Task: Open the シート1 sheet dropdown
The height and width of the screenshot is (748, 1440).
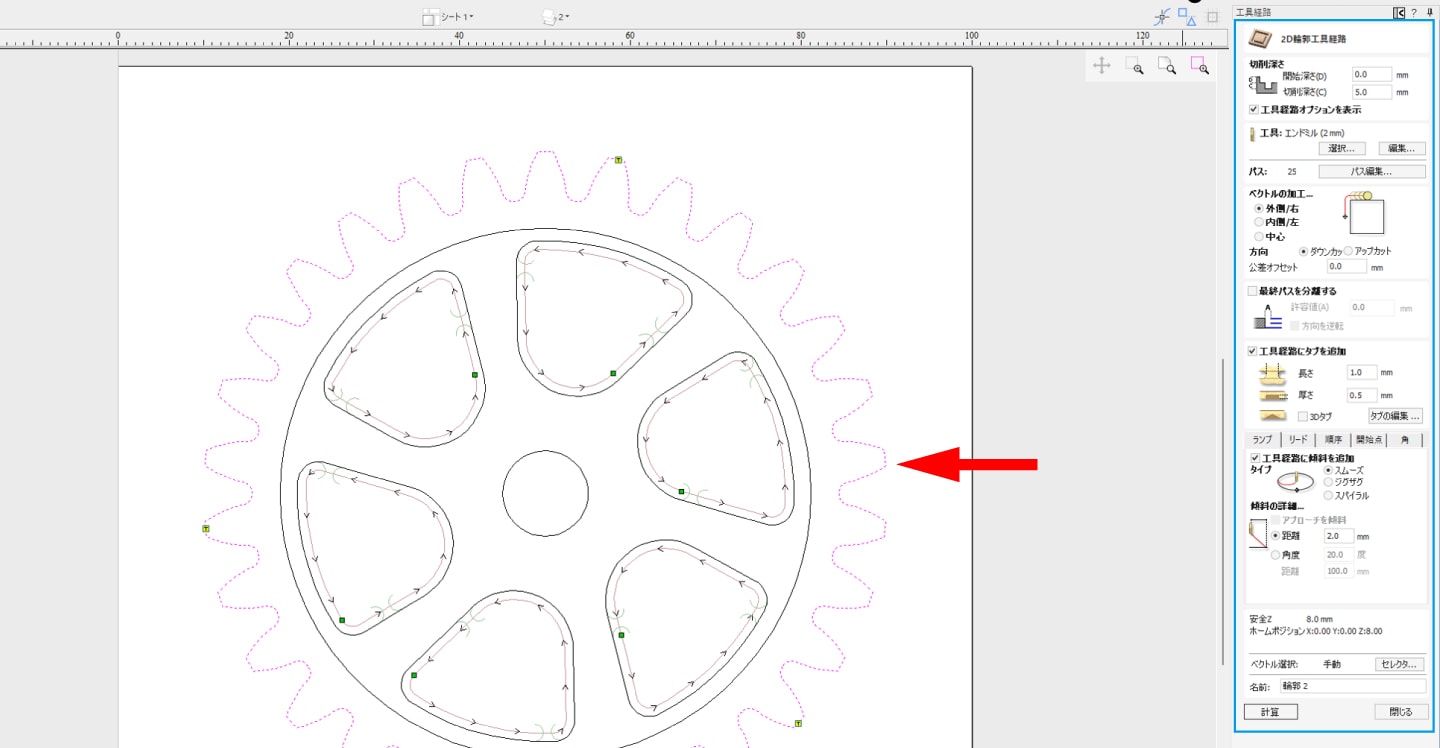Action: coord(448,17)
